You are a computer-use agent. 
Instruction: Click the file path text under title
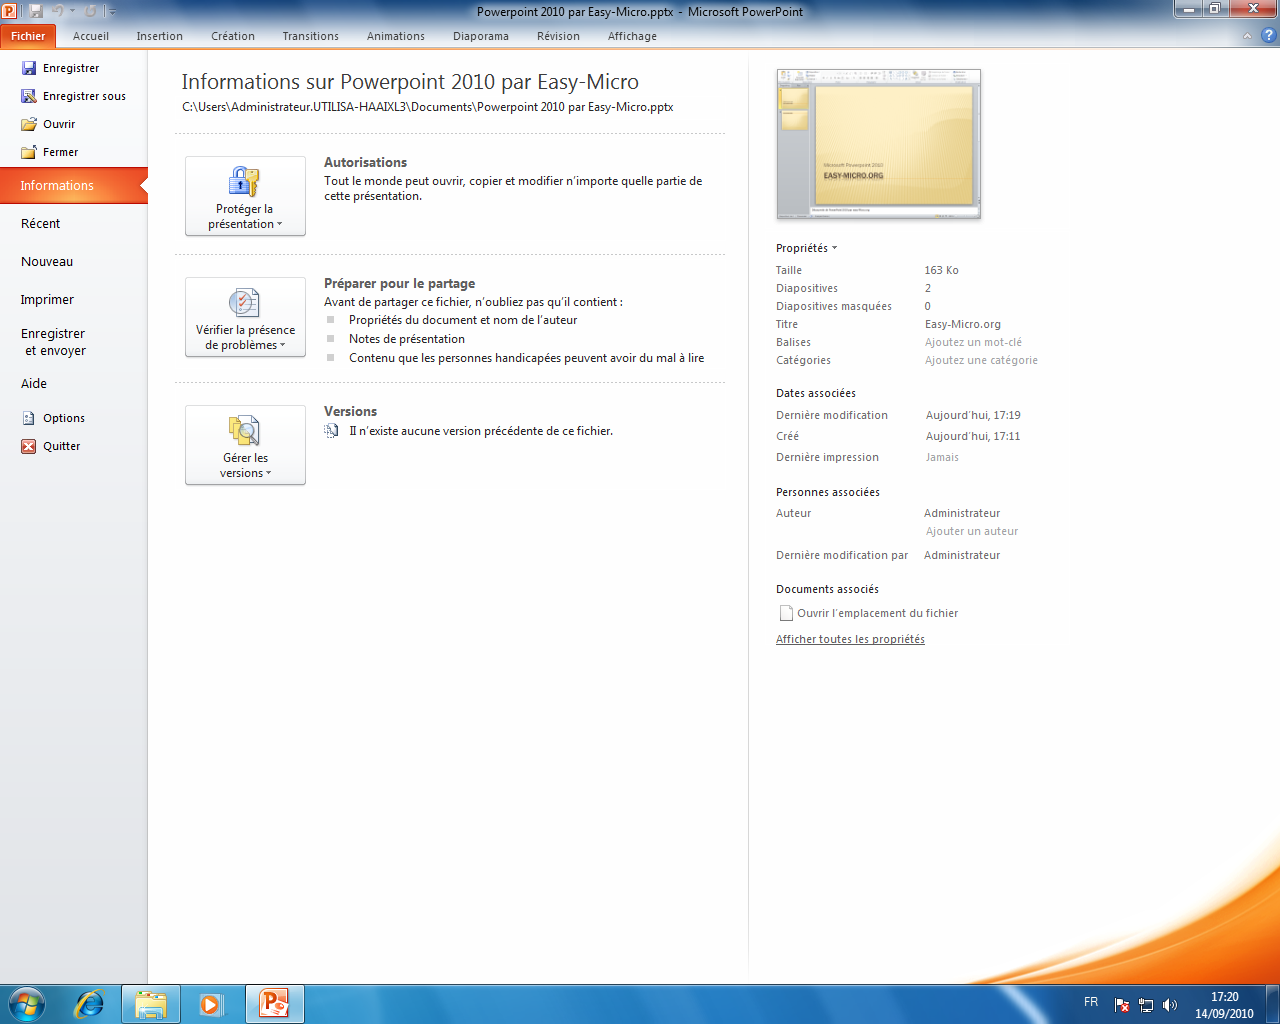tap(428, 107)
